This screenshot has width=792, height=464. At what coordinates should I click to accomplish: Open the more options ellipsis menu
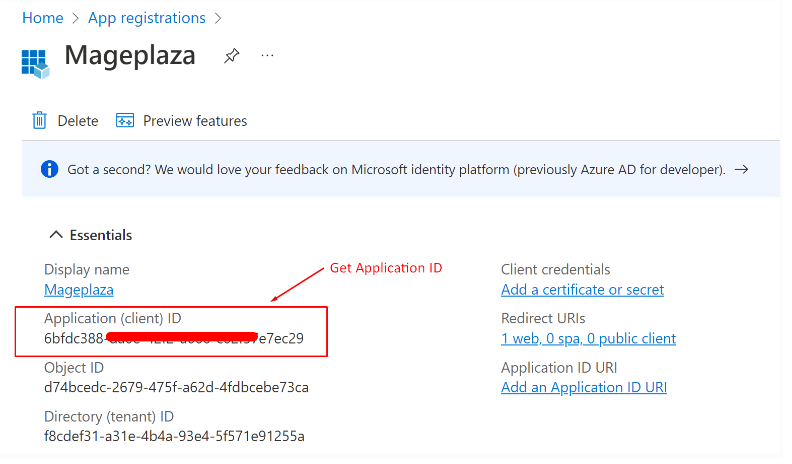[267, 56]
